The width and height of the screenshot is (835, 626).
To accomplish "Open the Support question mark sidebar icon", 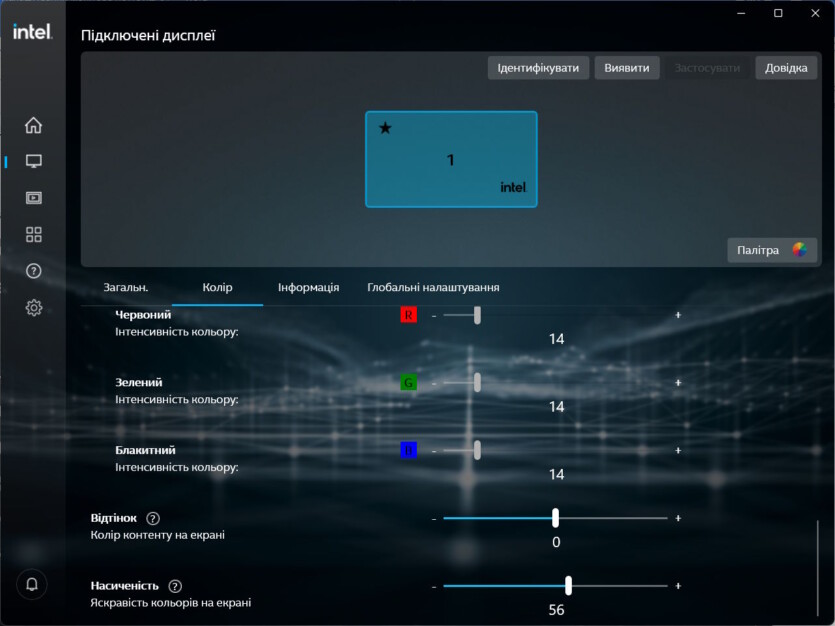I will pyautogui.click(x=33, y=271).
